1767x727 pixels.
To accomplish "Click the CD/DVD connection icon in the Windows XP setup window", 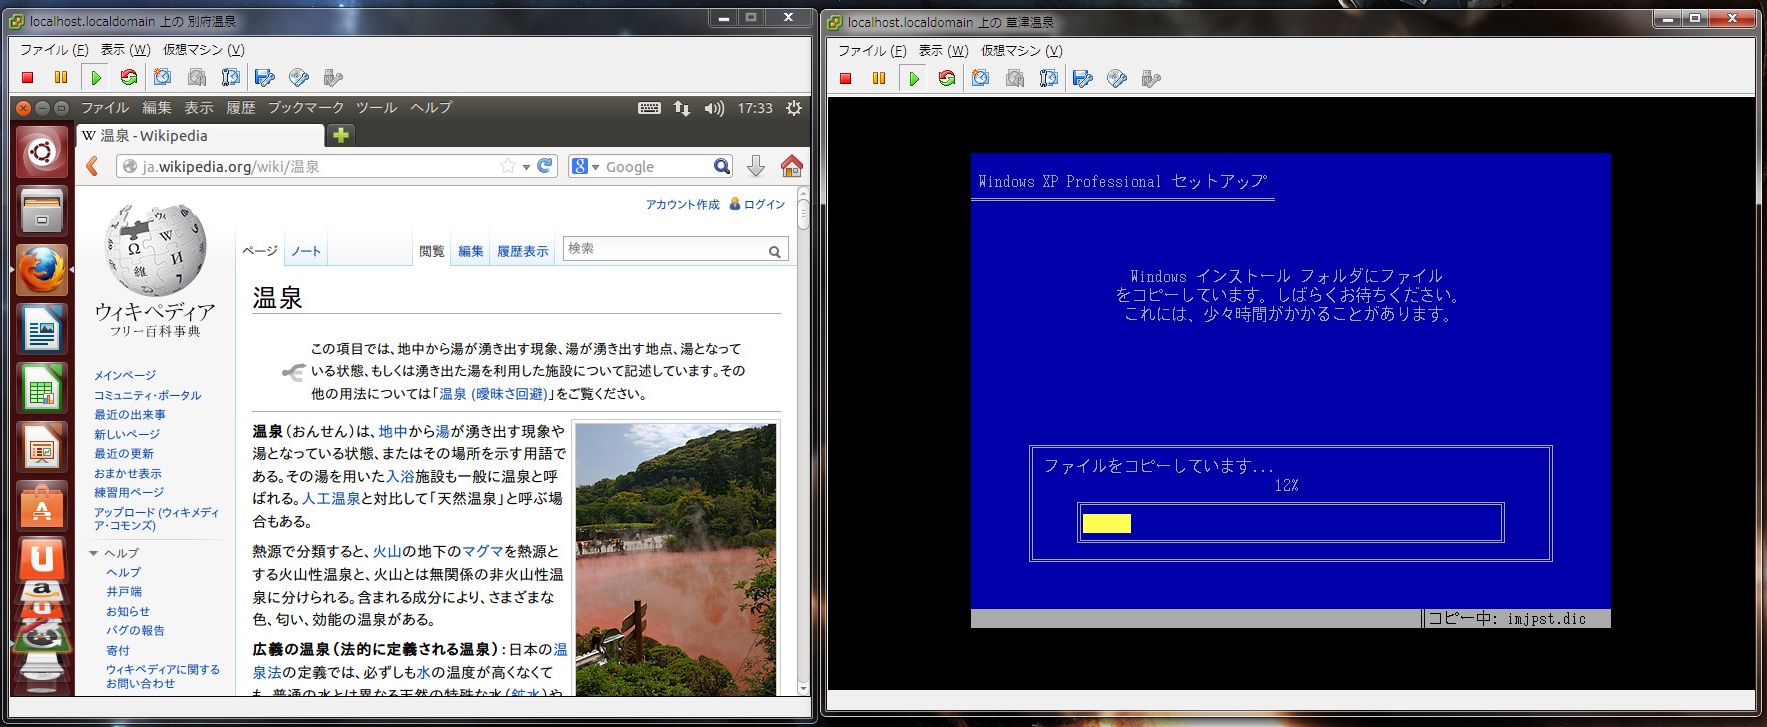I will click(1117, 78).
